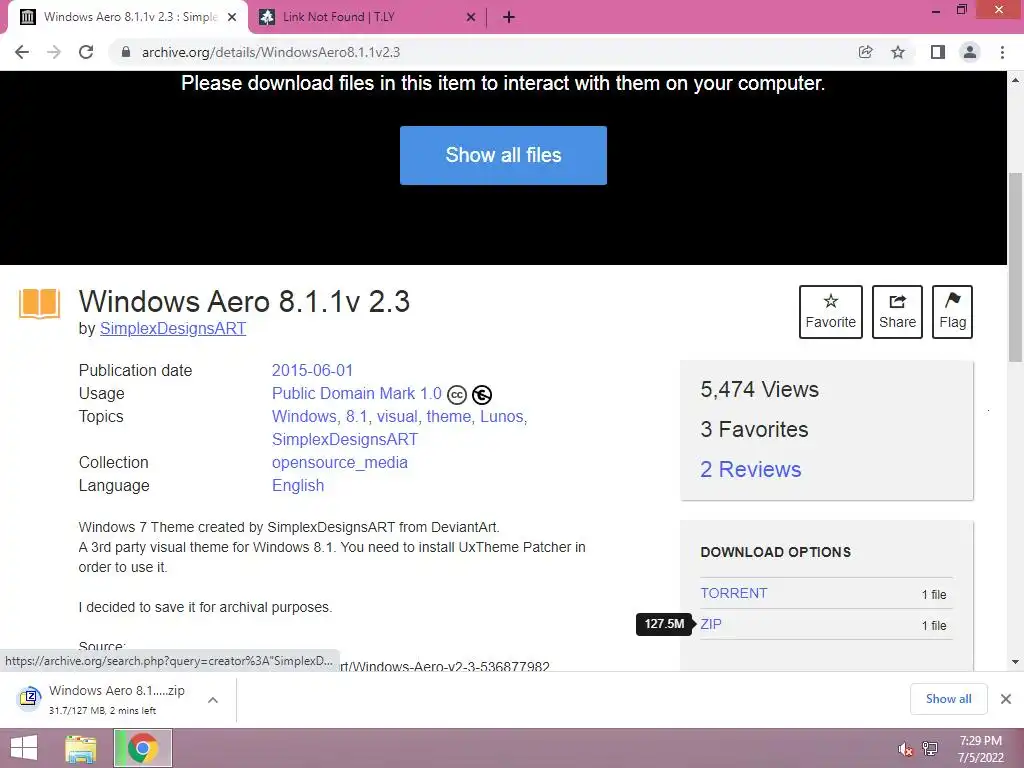The height and width of the screenshot is (768, 1024).
Task: Share this archive item
Action: 897,312
